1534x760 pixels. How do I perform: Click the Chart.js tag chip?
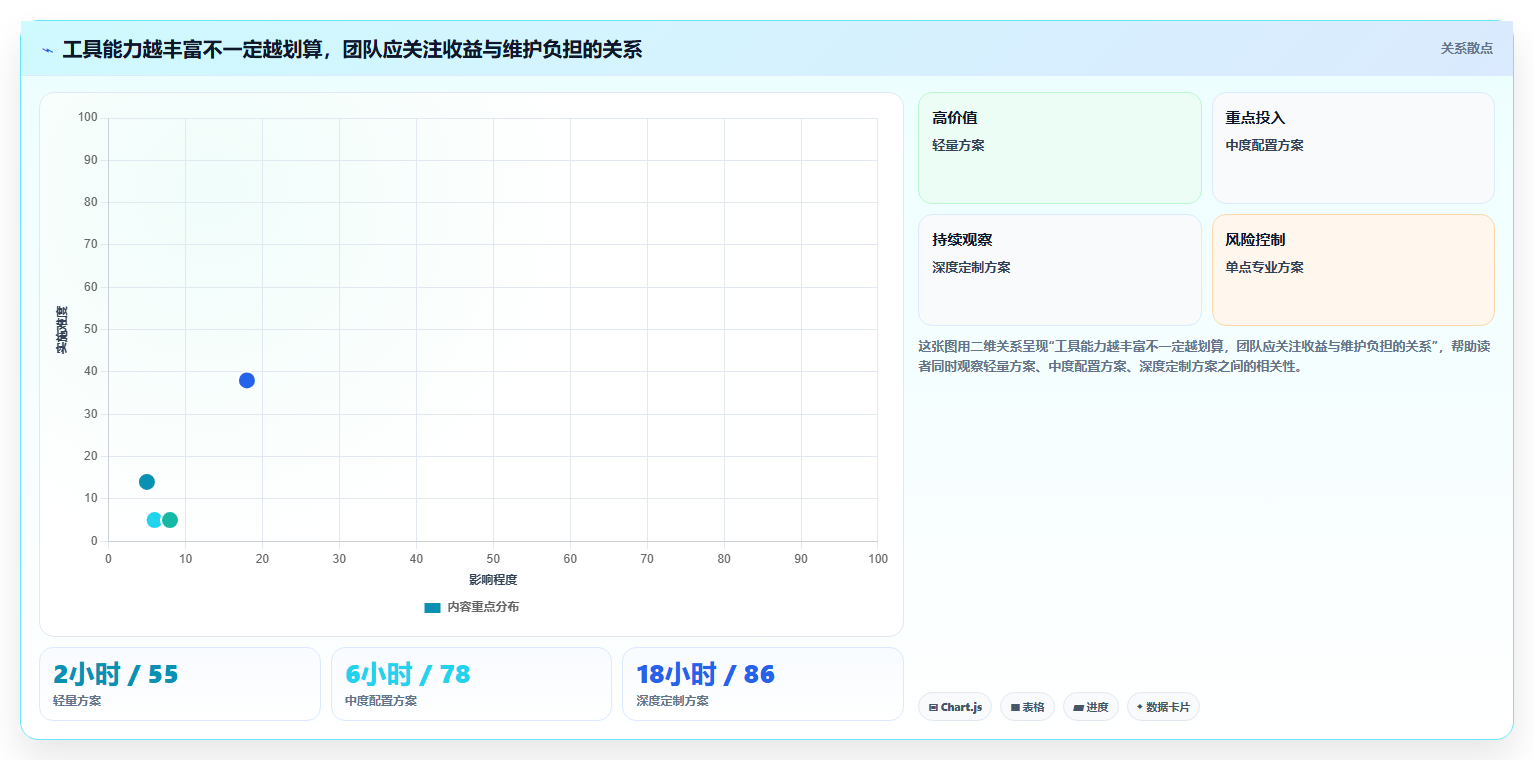(x=955, y=707)
